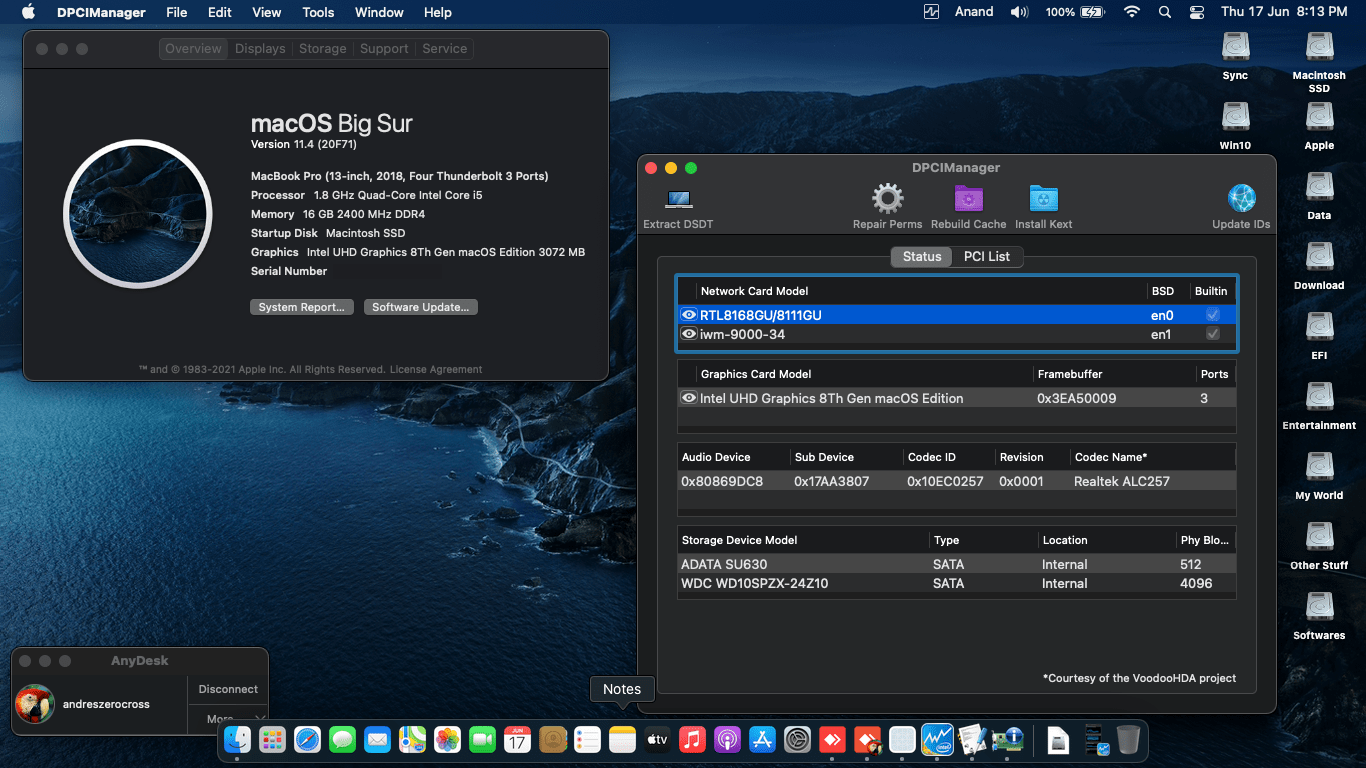The width and height of the screenshot is (1366, 768).
Task: Select the Status tab in DPCIManager
Action: point(922,257)
